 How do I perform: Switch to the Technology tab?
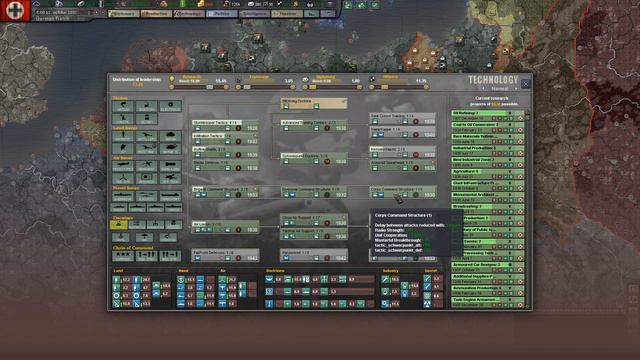pos(189,13)
